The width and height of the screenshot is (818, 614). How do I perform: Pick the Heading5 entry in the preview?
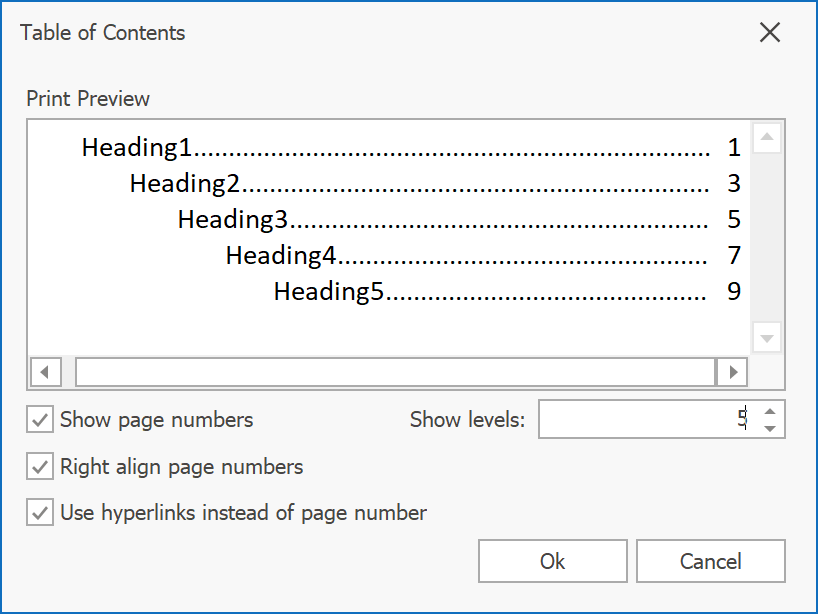click(x=329, y=292)
